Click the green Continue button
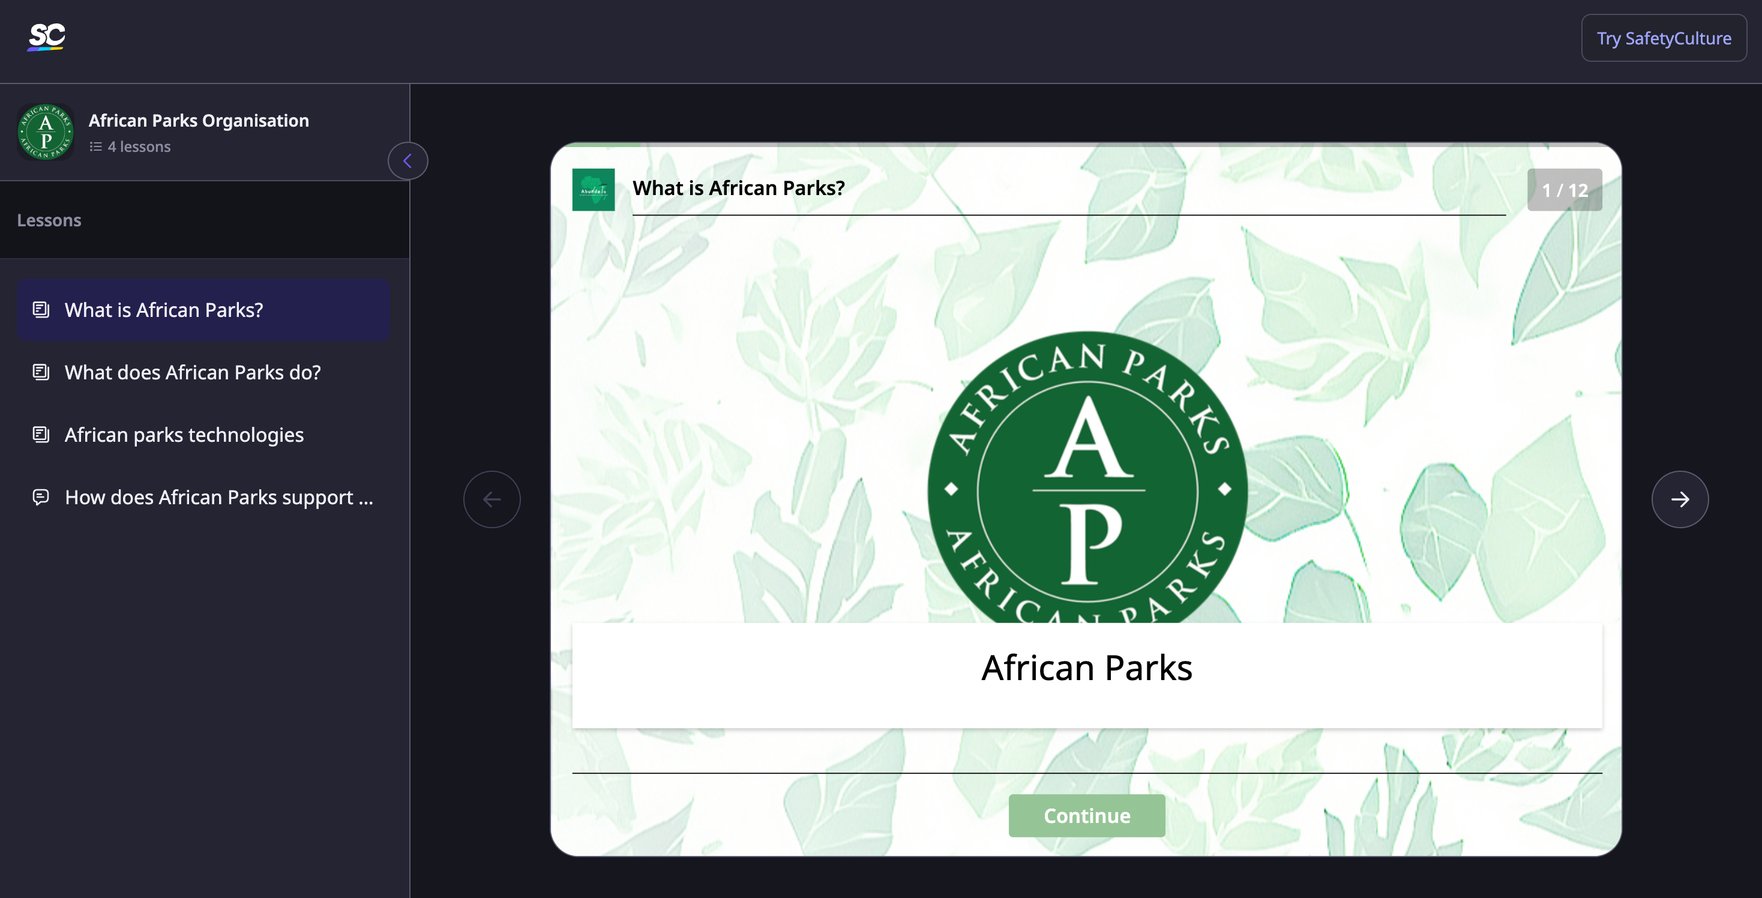This screenshot has height=898, width=1762. (1087, 816)
